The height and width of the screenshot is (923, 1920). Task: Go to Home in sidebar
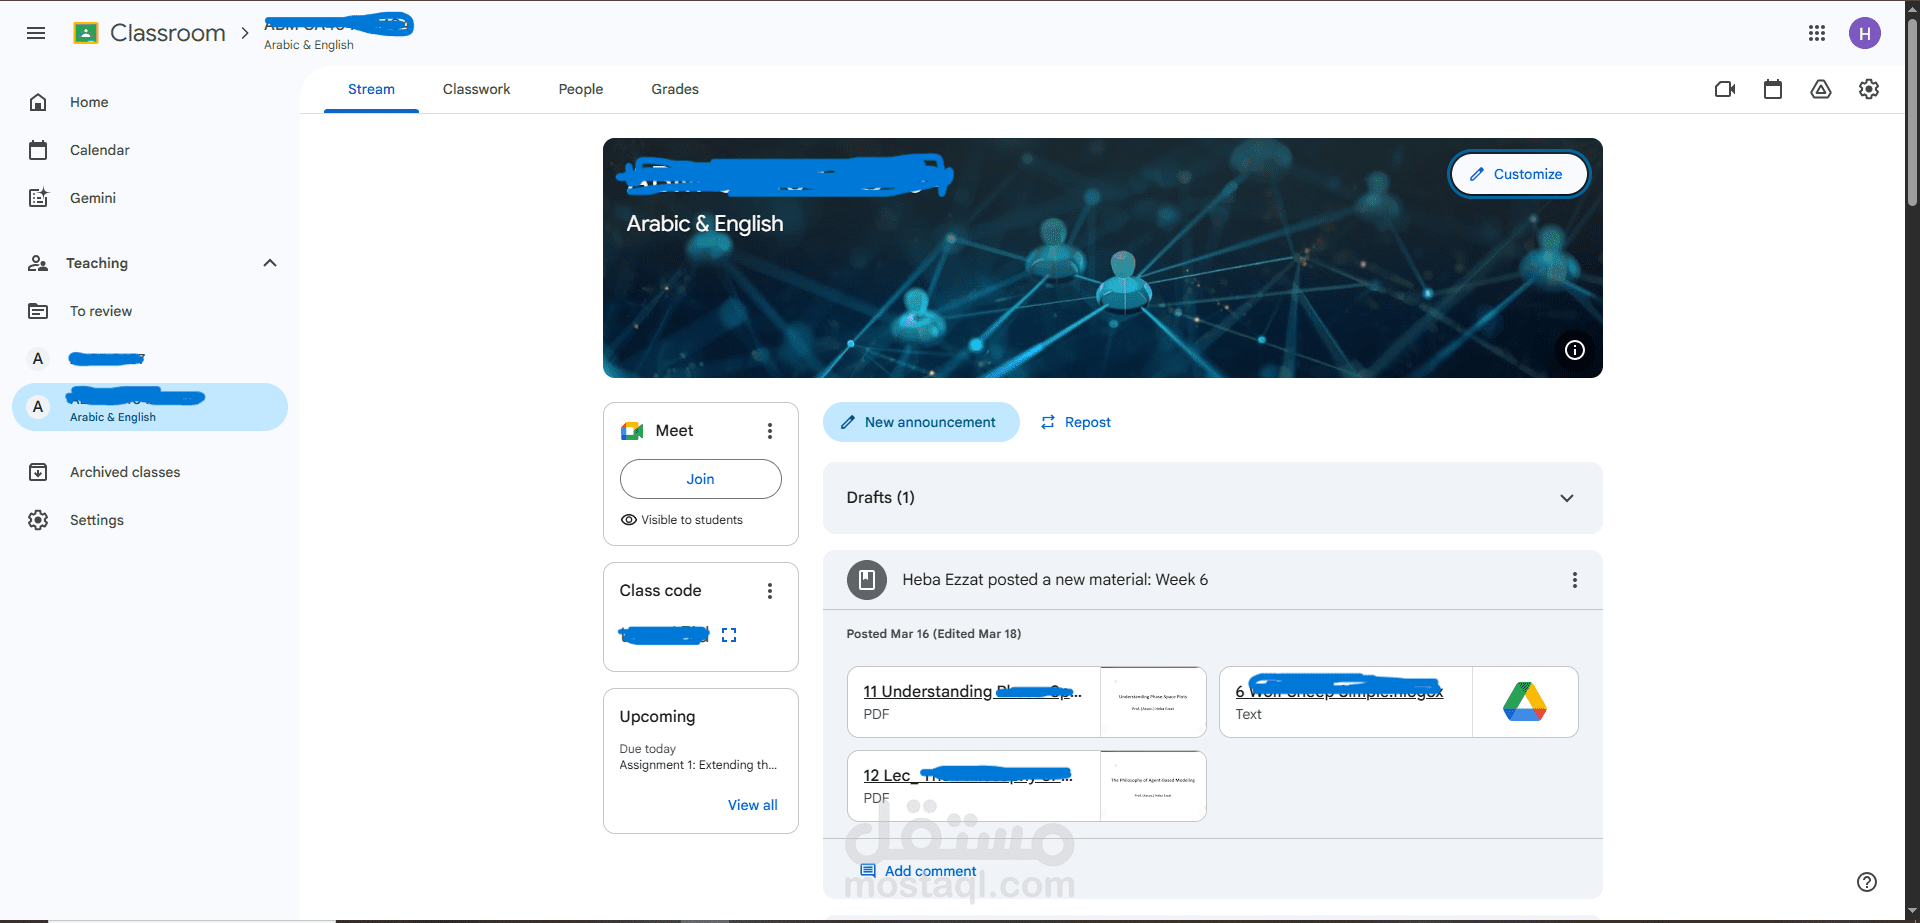click(x=150, y=102)
